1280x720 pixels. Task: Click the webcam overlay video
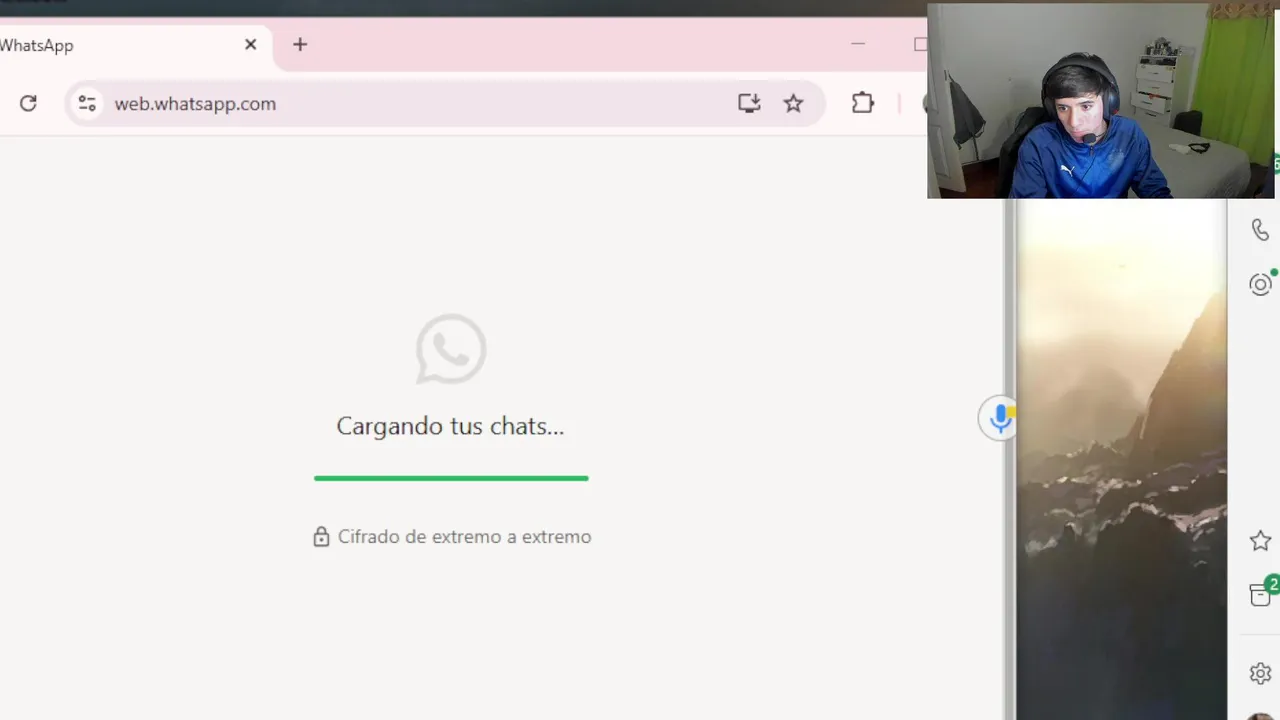(1101, 101)
